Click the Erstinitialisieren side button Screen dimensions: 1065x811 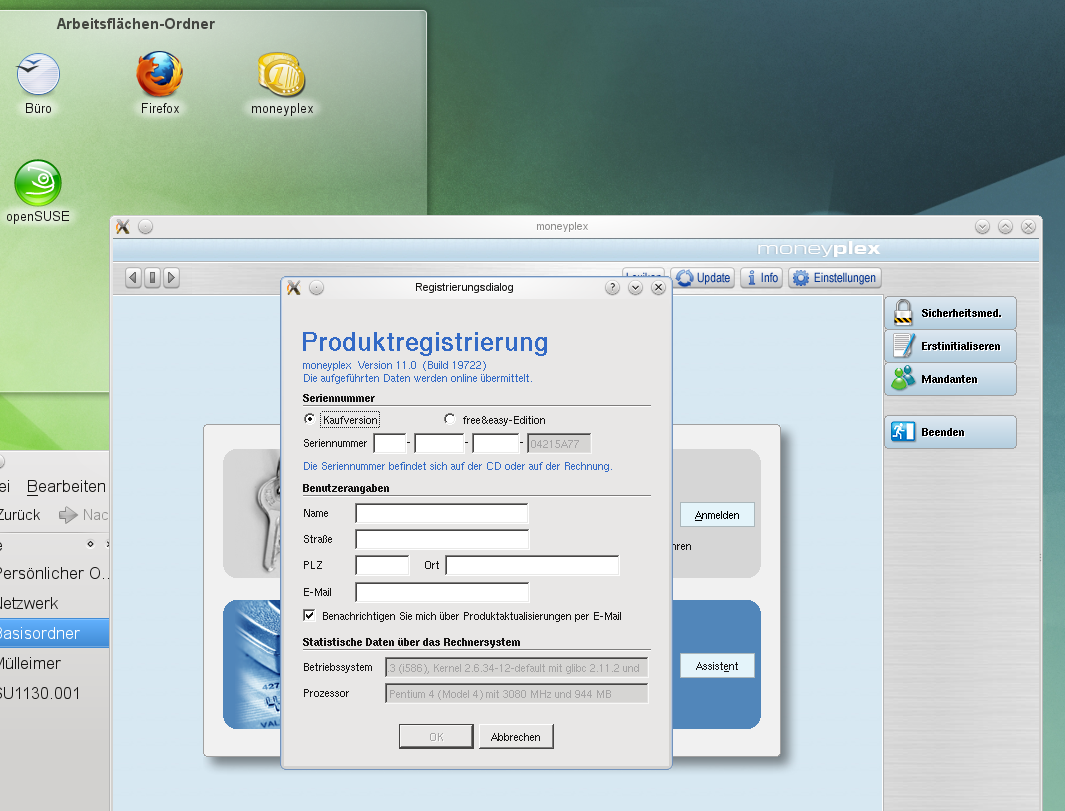[950, 346]
